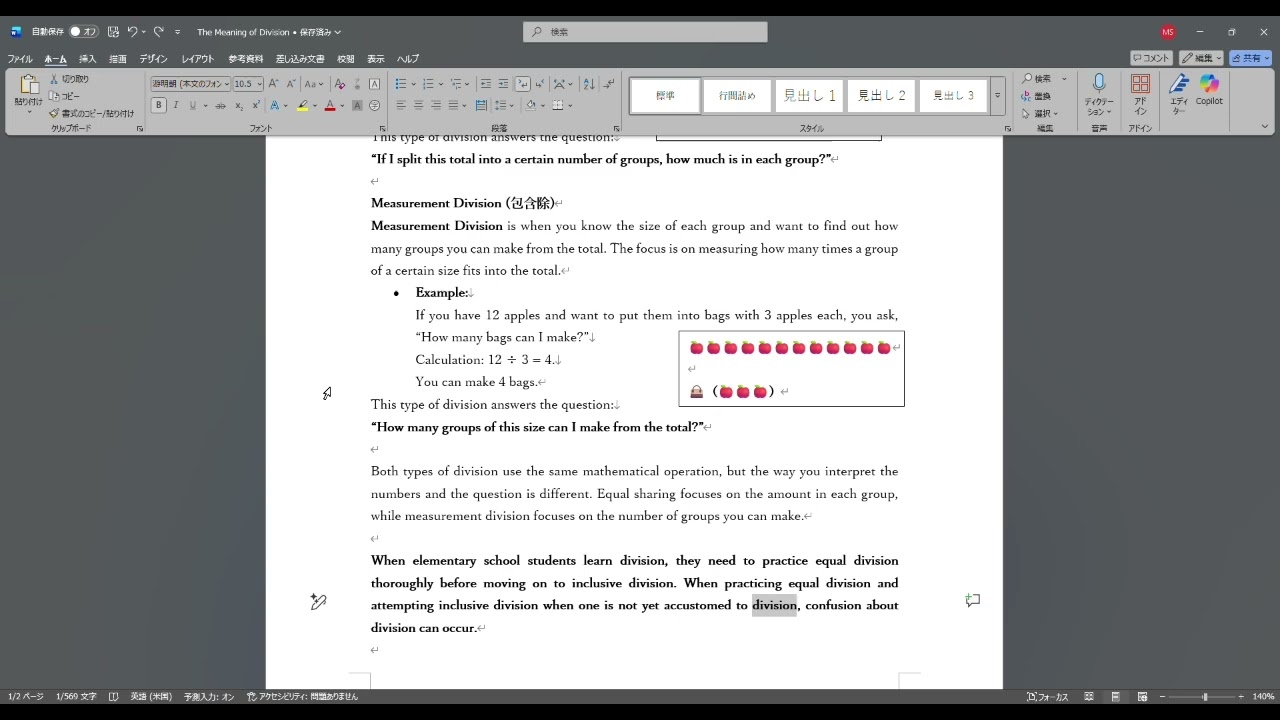Click 置換 (Replace) in the Editing group
The image size is (1280, 720).
[1036, 96]
